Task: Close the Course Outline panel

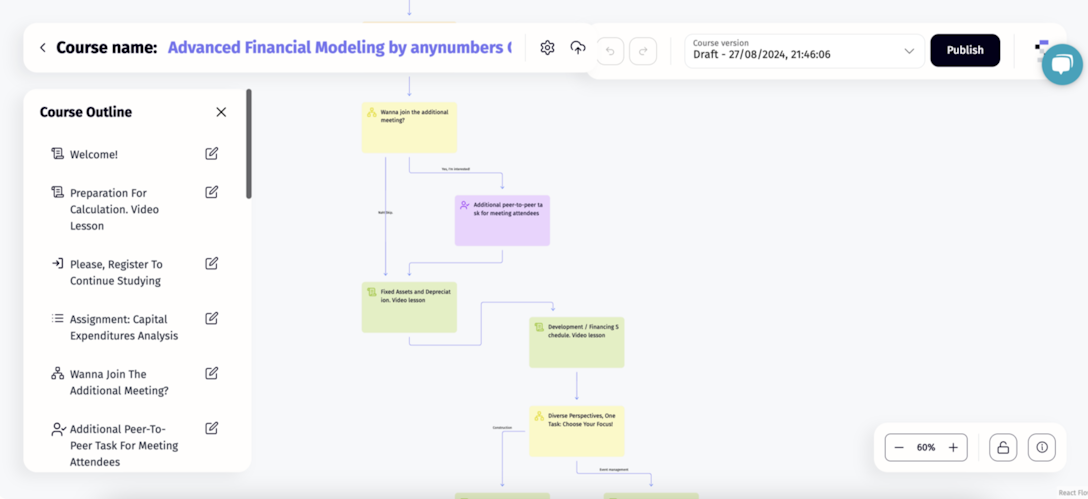Action: click(x=221, y=112)
